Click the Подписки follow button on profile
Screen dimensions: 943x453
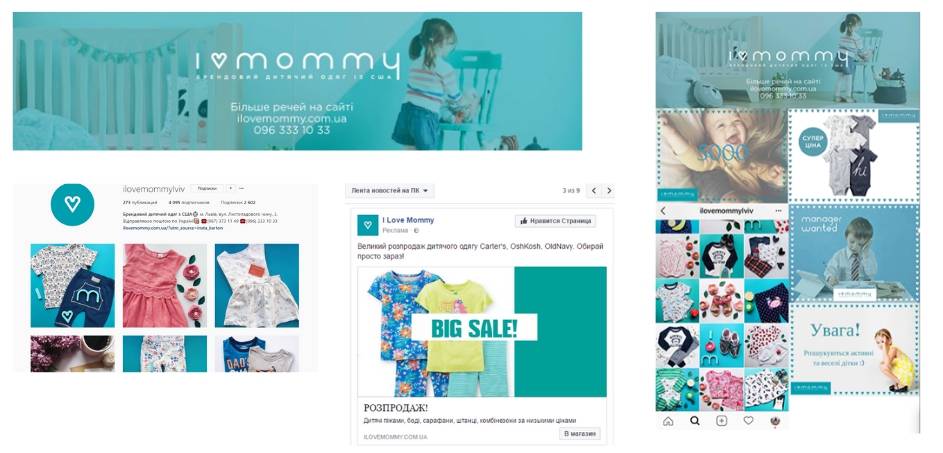207,188
